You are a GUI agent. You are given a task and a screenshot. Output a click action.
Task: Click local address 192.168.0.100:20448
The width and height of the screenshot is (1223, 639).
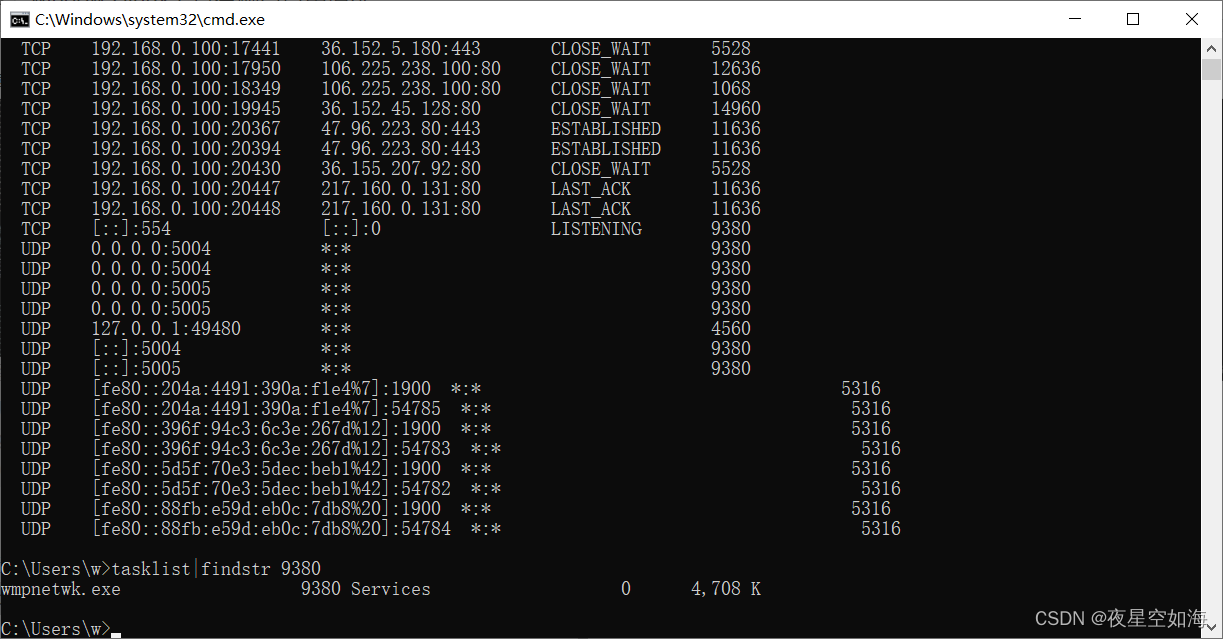186,209
